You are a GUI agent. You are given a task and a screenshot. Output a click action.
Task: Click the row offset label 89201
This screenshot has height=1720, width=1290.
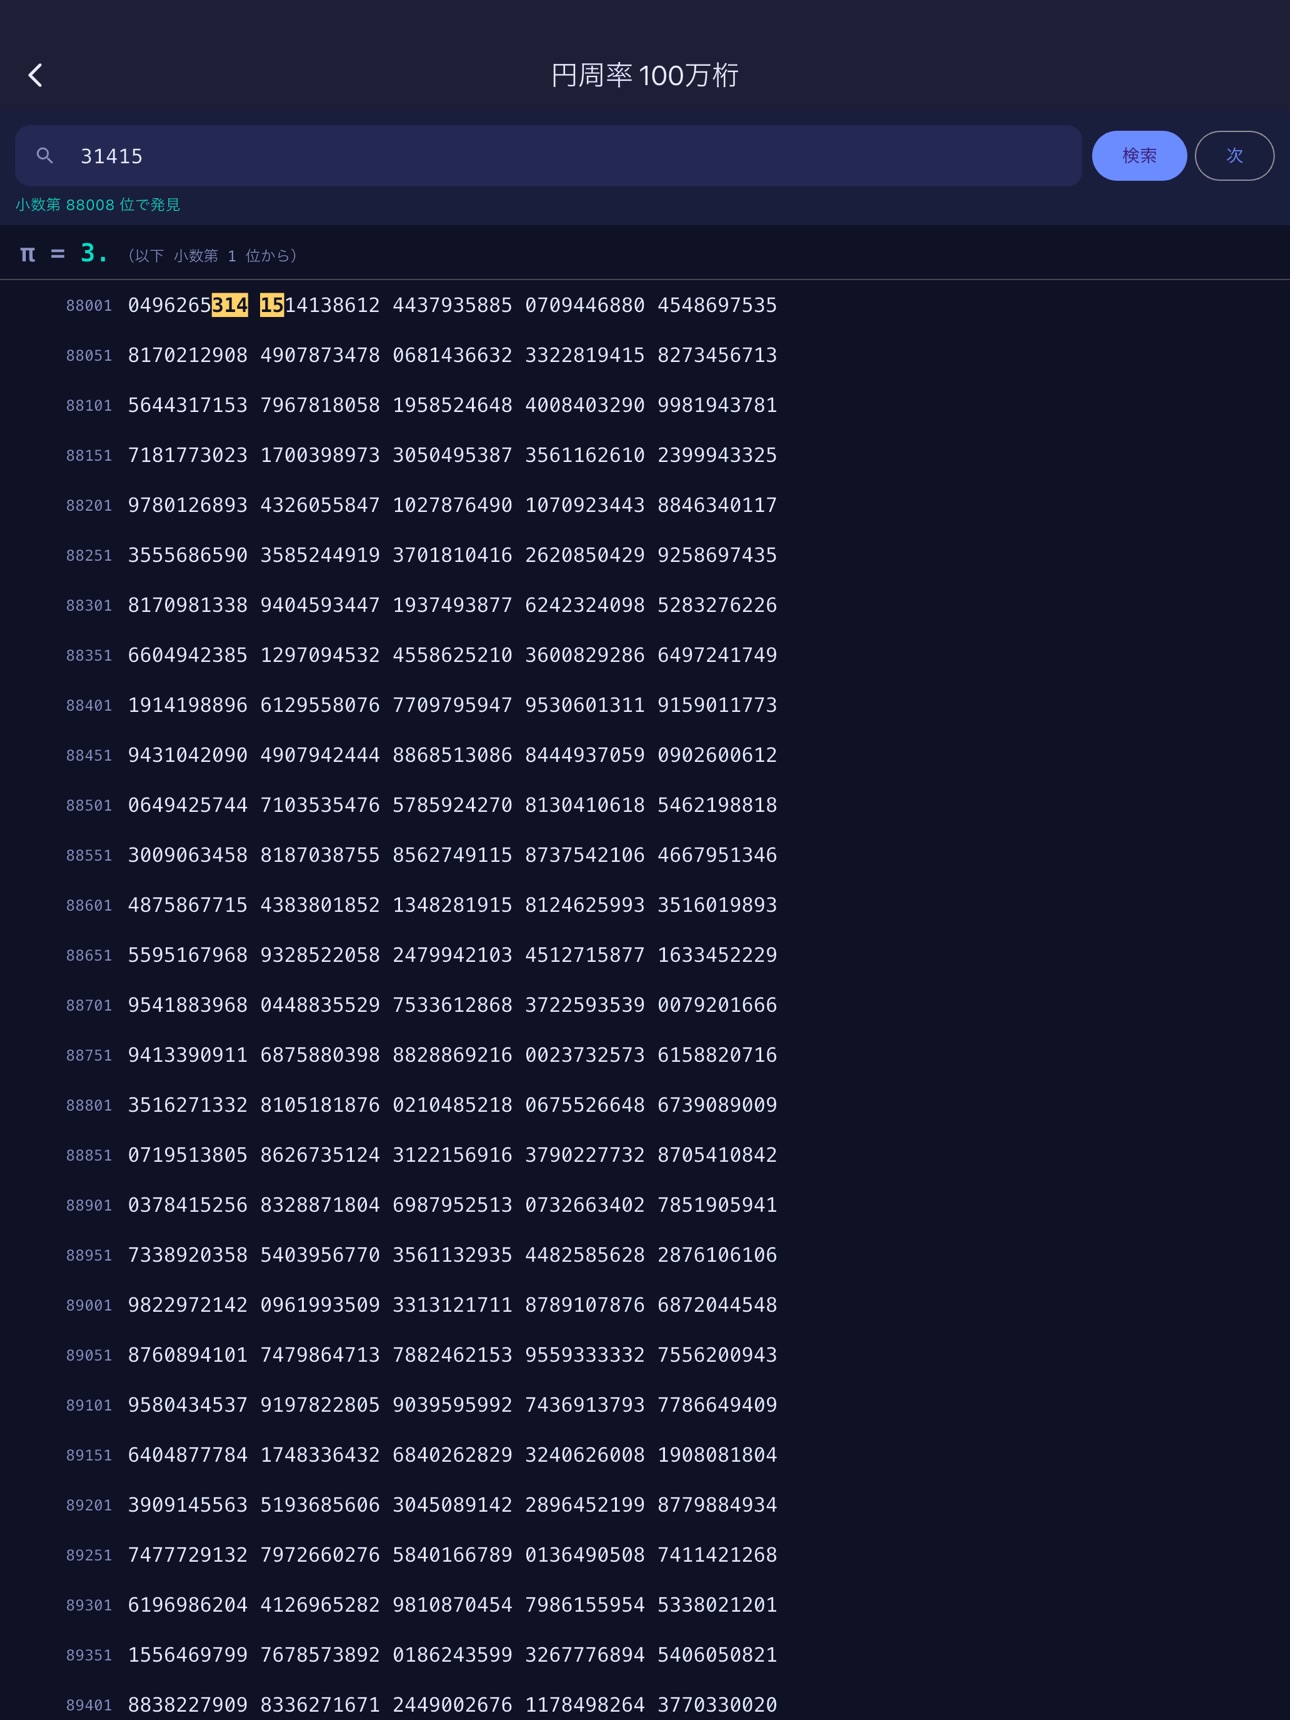89,1506
